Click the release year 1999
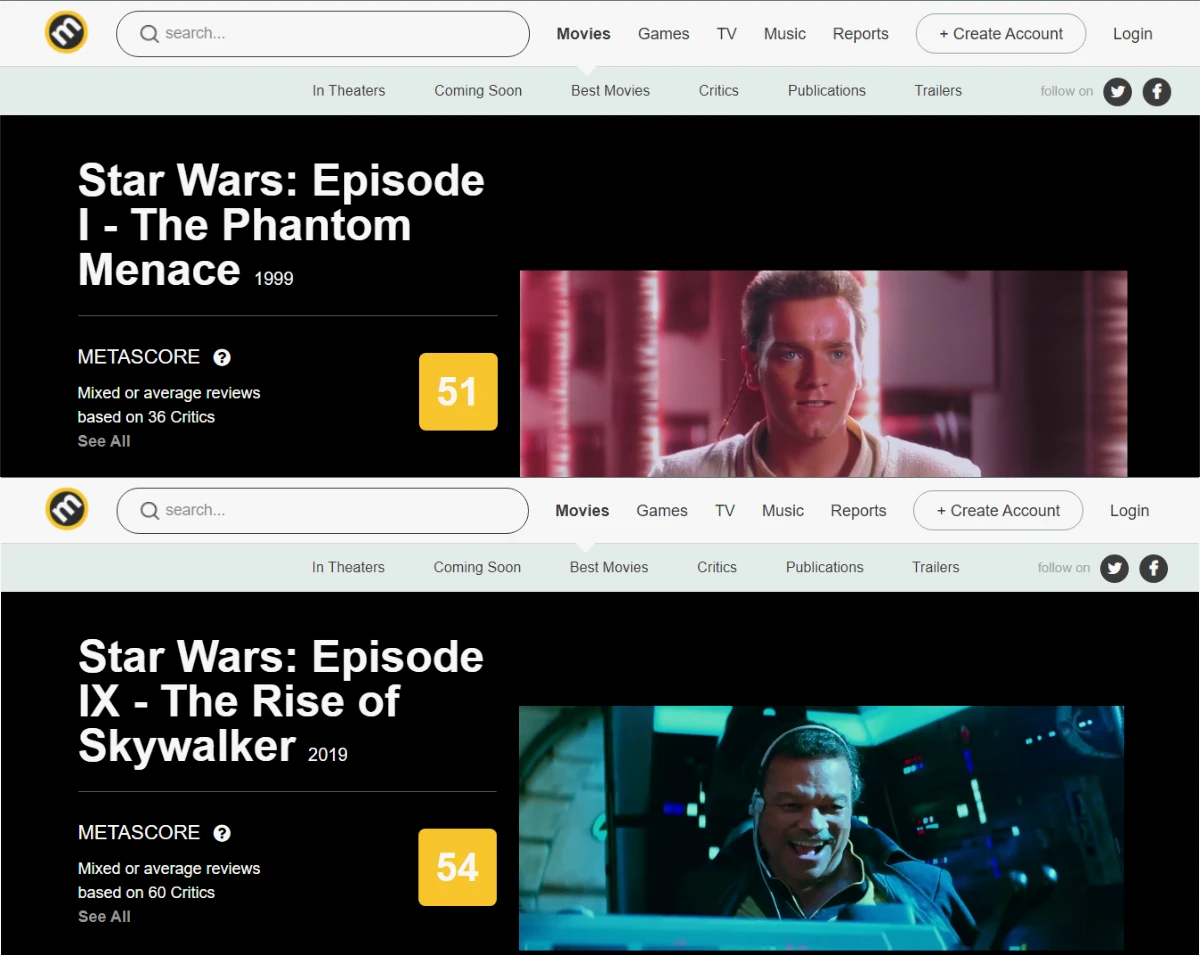The width and height of the screenshot is (1200, 955). coord(274,279)
